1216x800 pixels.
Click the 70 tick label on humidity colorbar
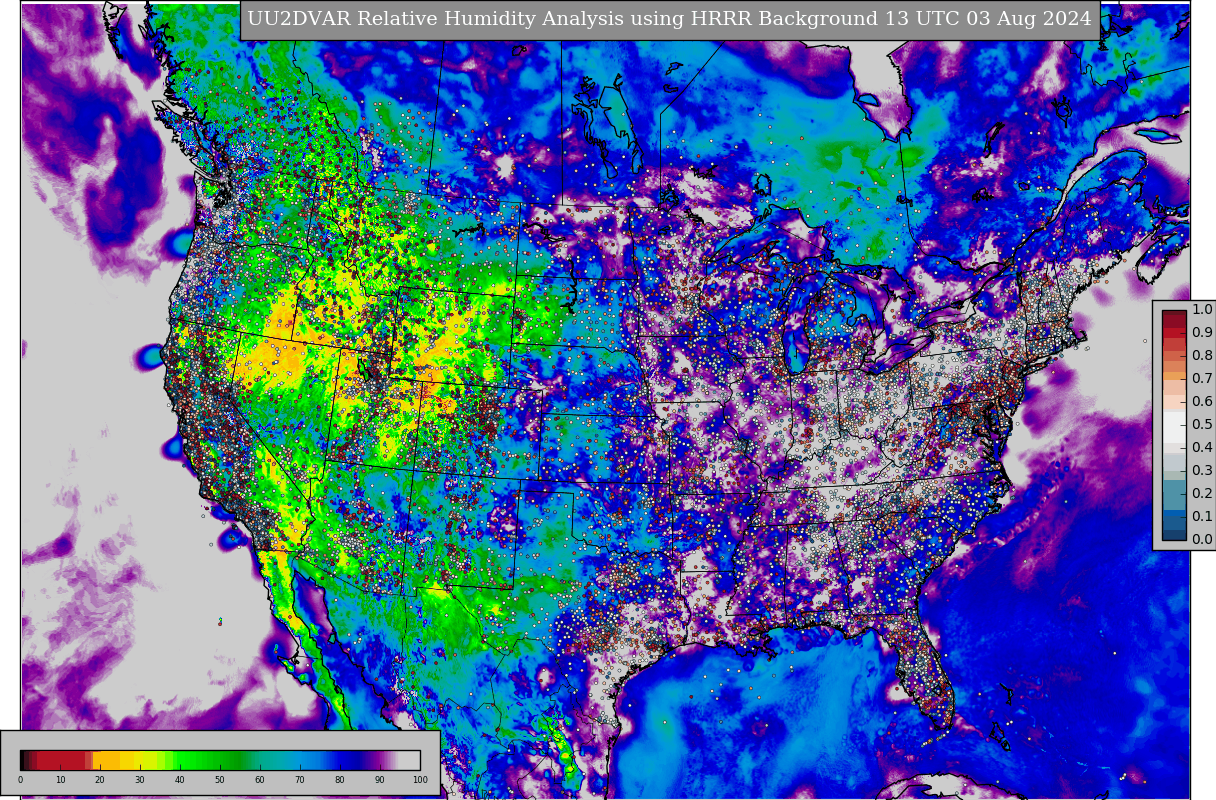coord(300,780)
